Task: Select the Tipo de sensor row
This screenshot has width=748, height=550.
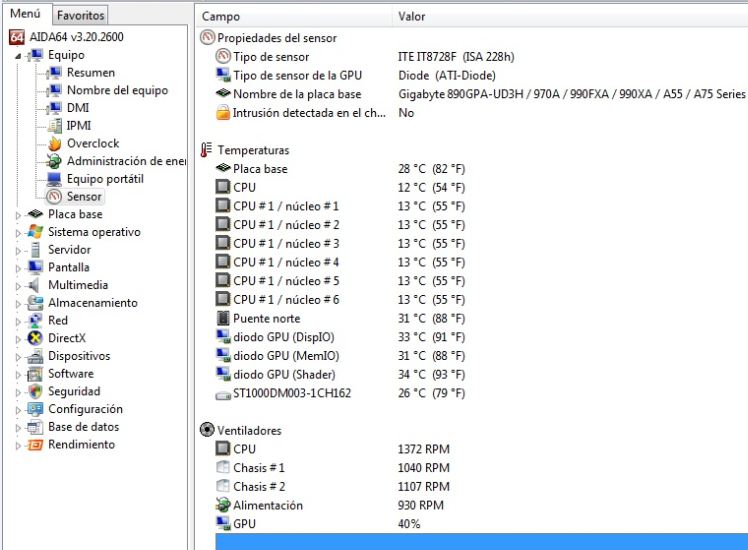Action: [482, 57]
